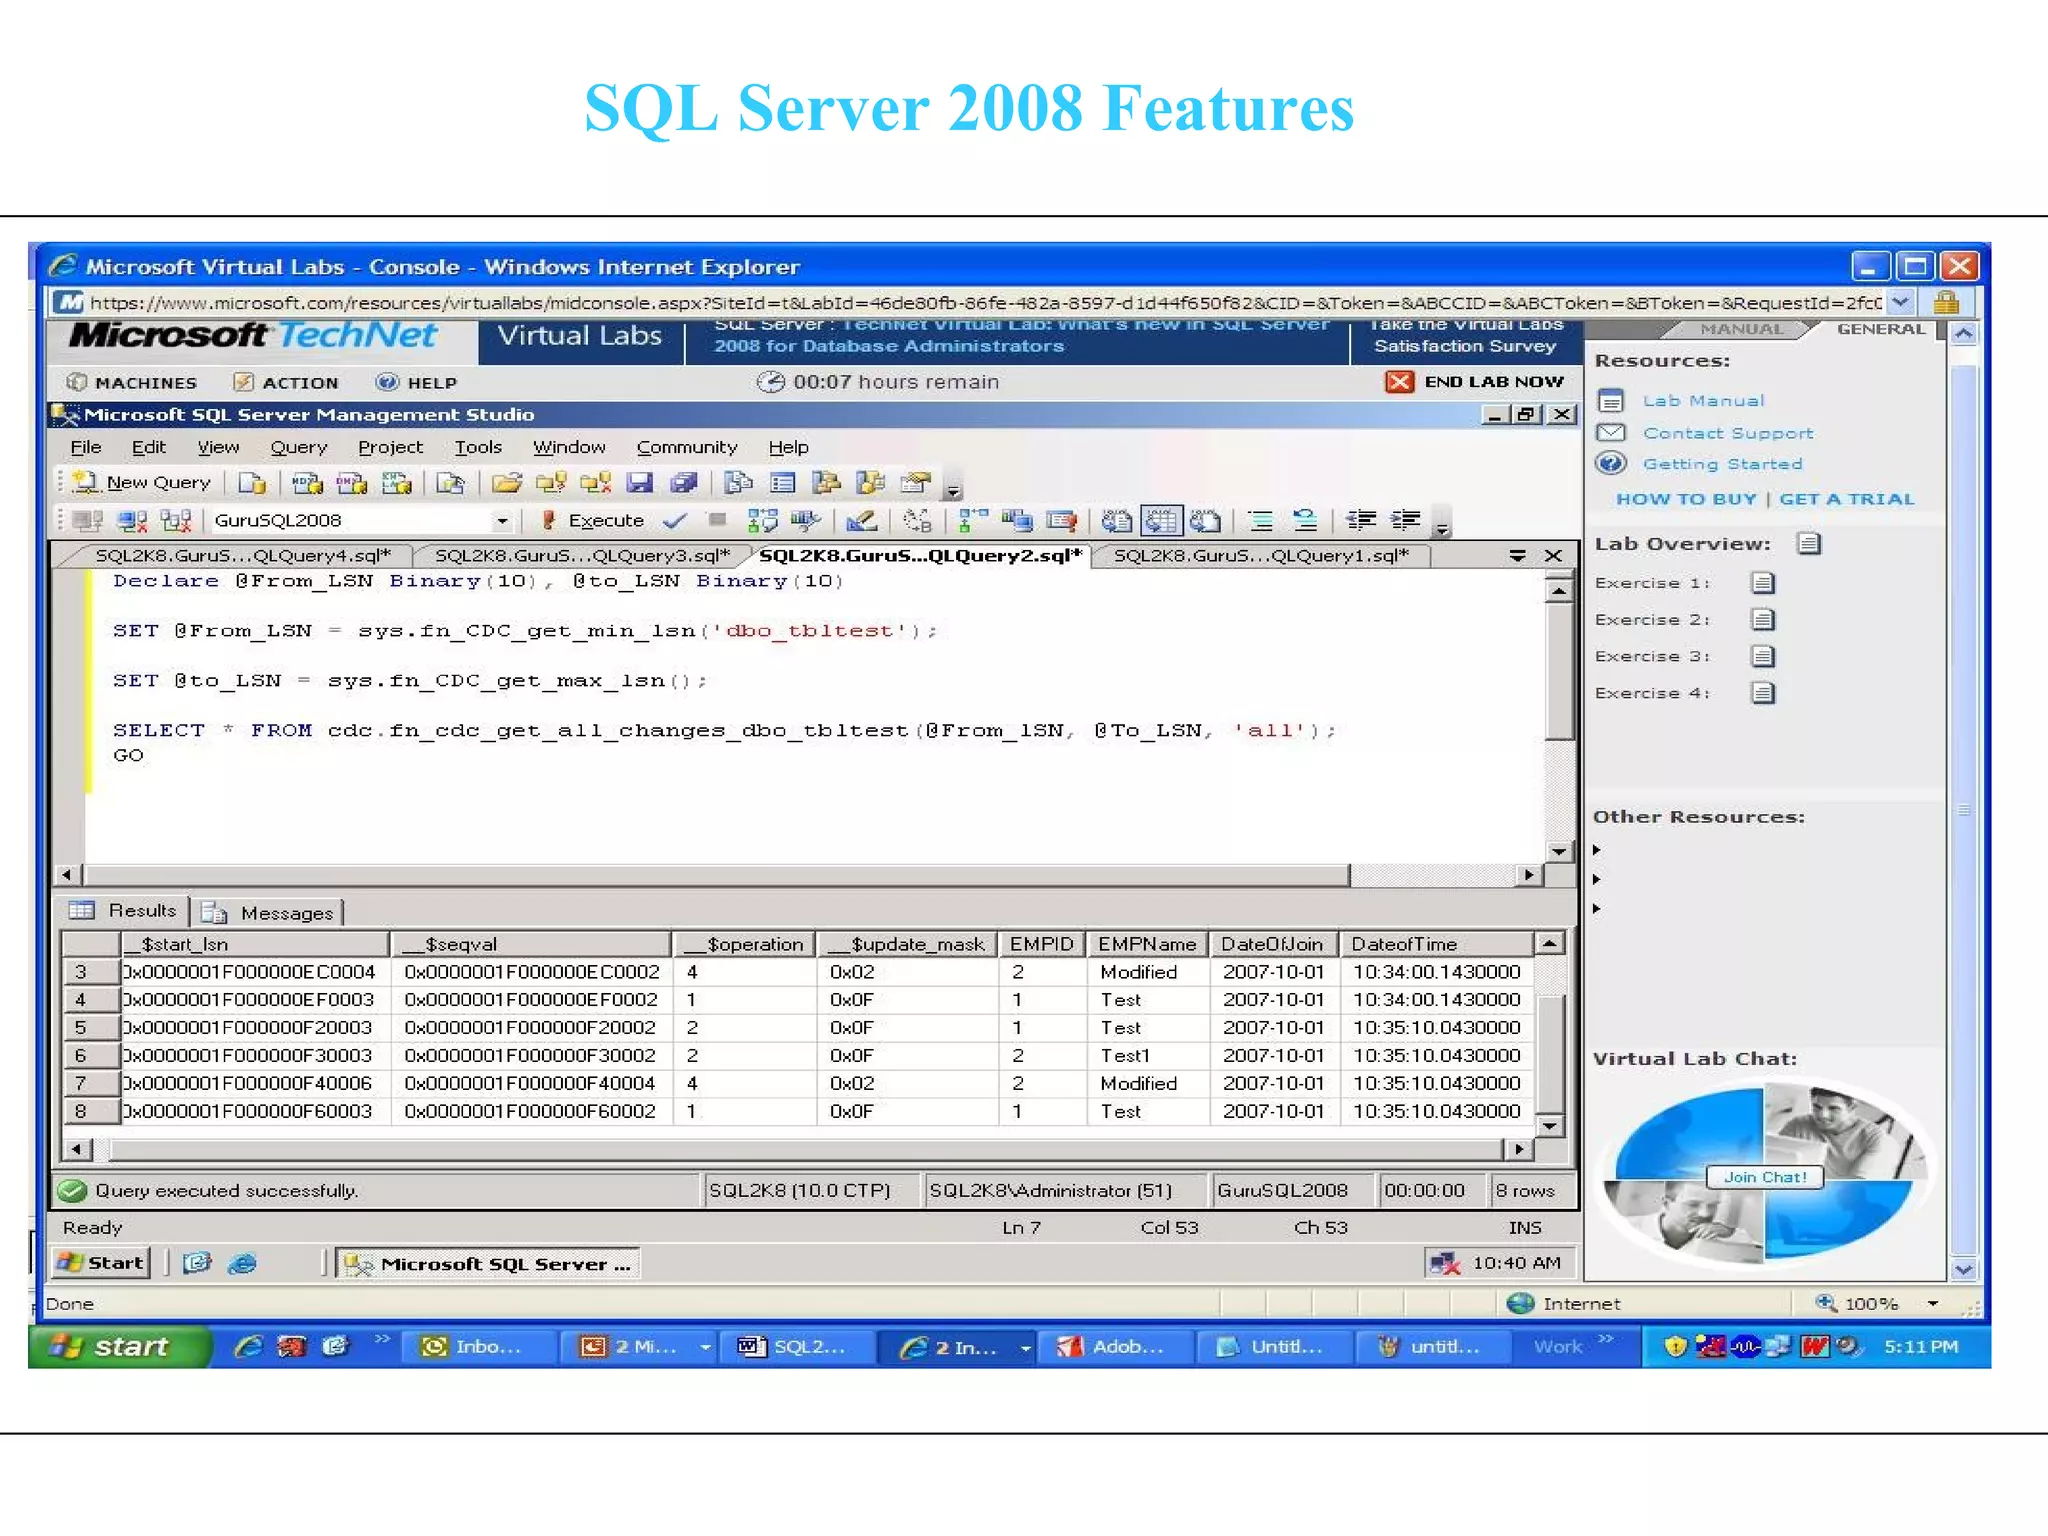Open the active files list dropdown arrow

point(1517,555)
